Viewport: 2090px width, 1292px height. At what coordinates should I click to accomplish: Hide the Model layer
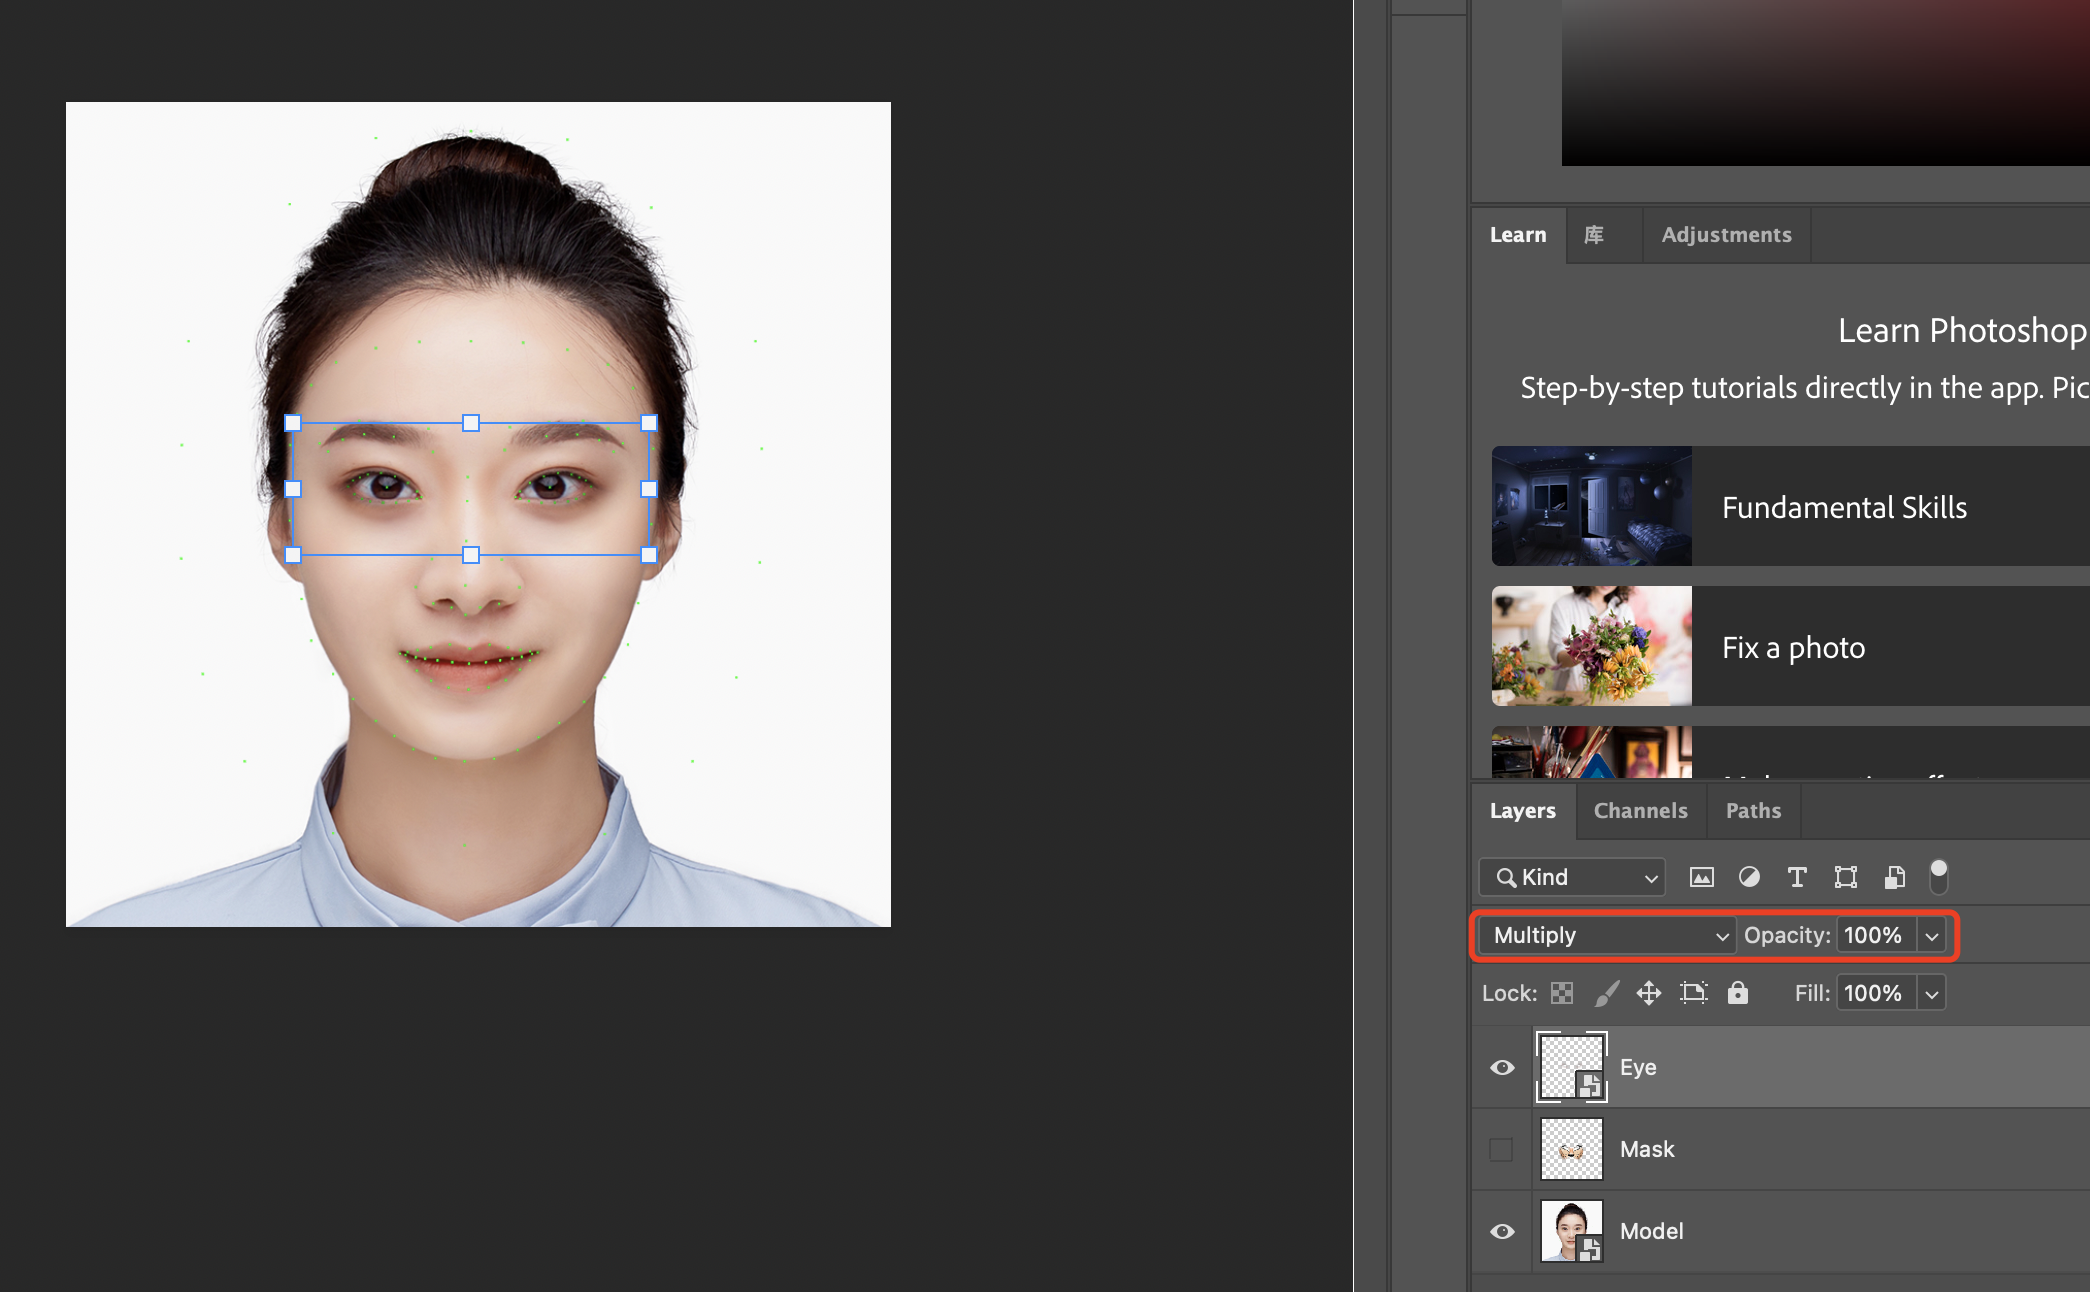(1502, 1231)
